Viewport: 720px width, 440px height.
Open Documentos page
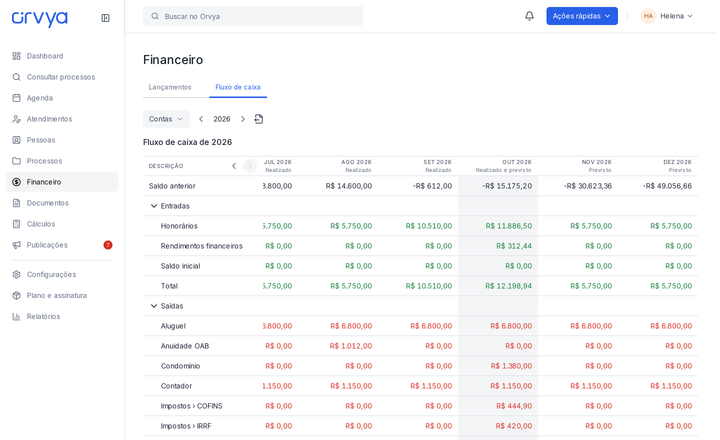62,203
